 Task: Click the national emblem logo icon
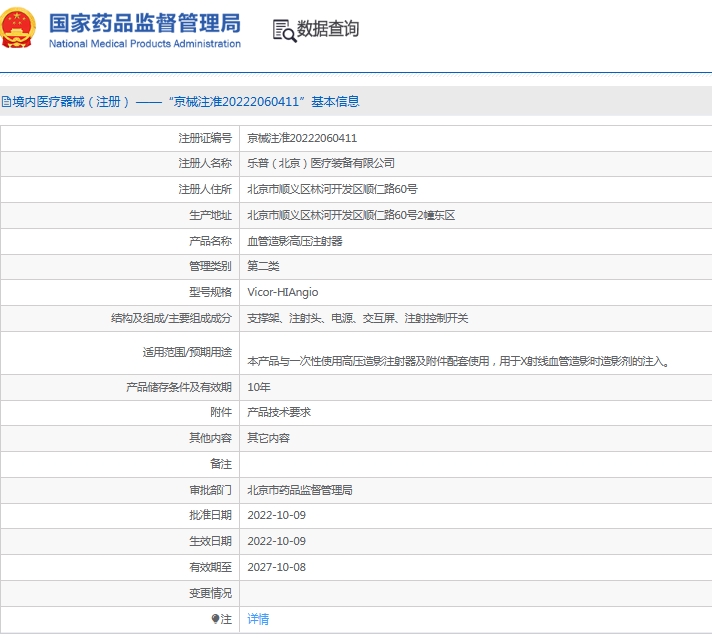(17, 28)
